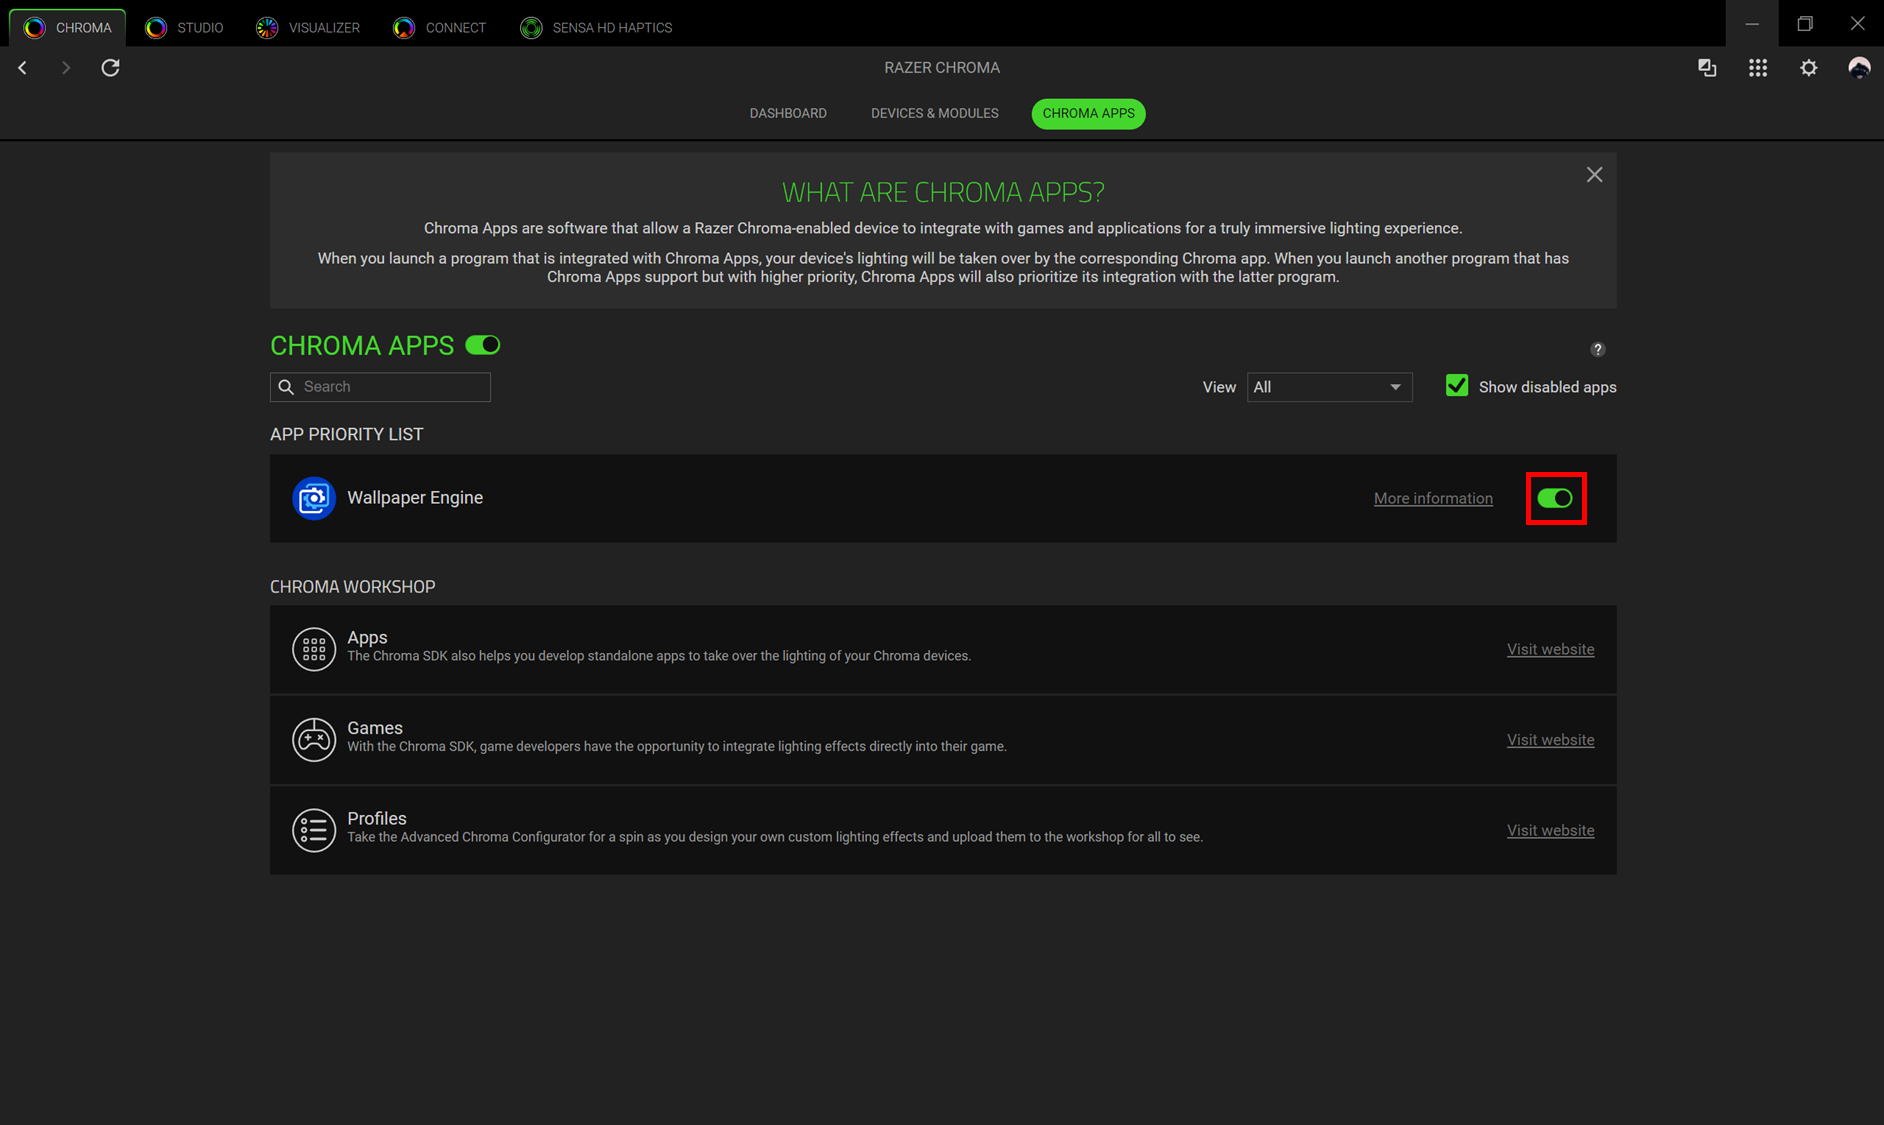Click the display switcher icon near settings
Screen dimensions: 1884x1125
pos(1706,67)
